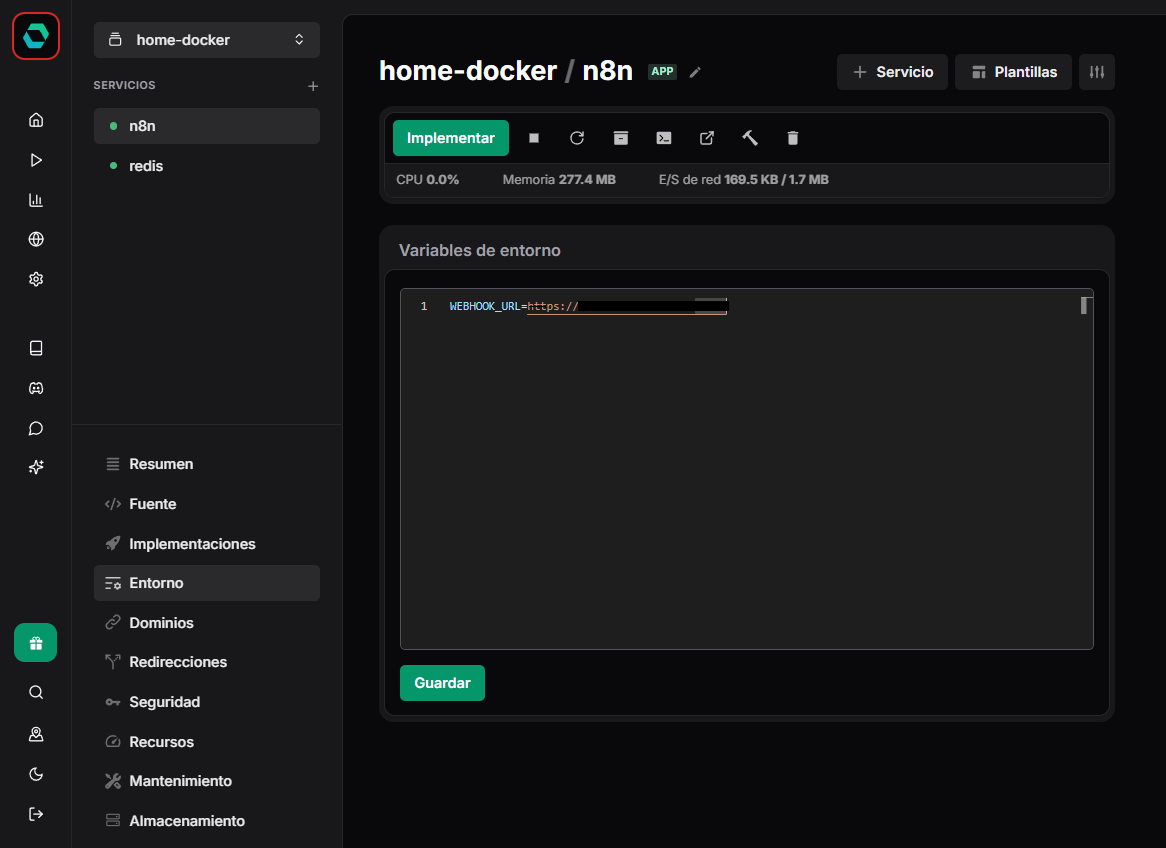Screen dimensions: 1166x848
Task: Go to Implementaciones
Action: pyautogui.click(x=207, y=544)
